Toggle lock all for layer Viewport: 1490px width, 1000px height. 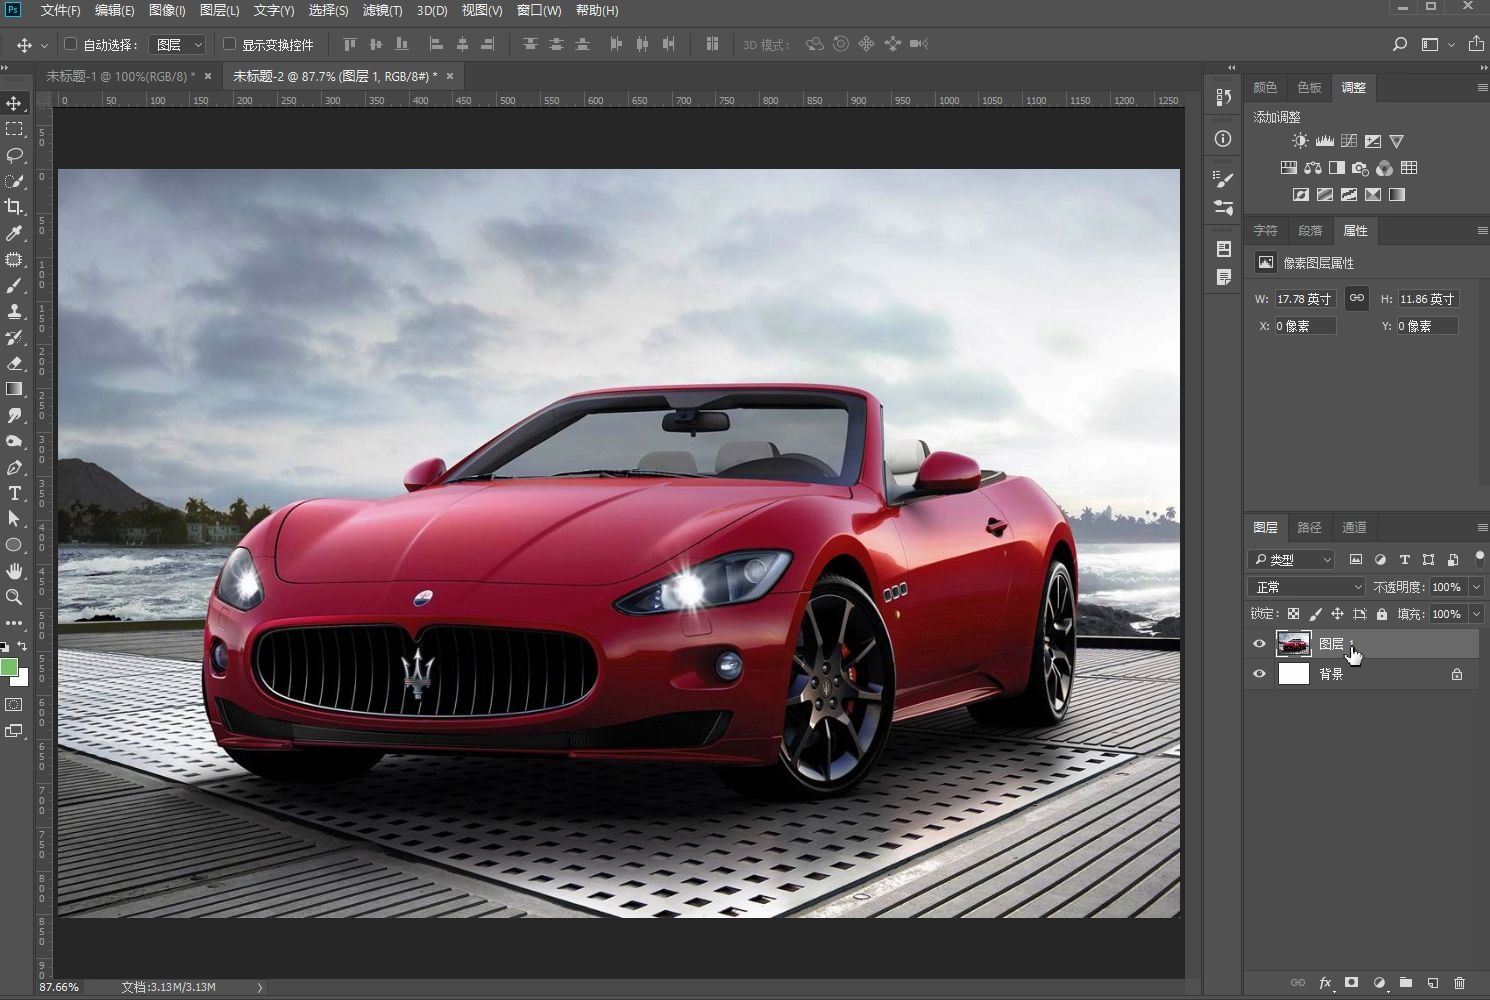pos(1382,614)
